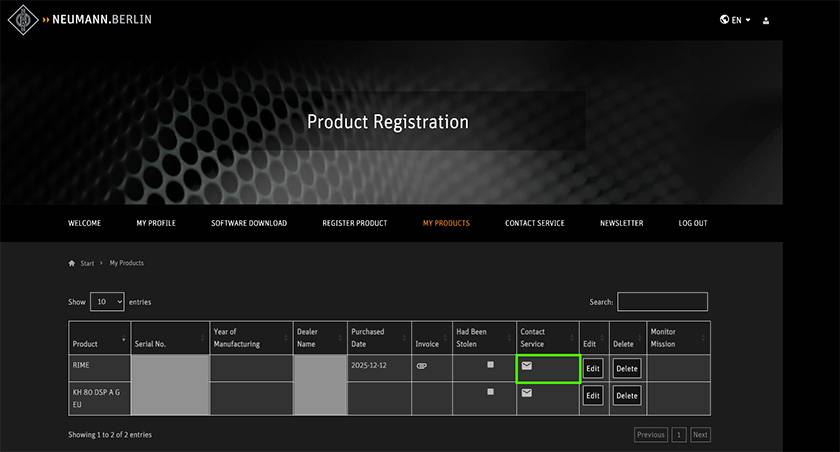Go to Register Product tab
This screenshot has height=452, width=840.
(354, 223)
